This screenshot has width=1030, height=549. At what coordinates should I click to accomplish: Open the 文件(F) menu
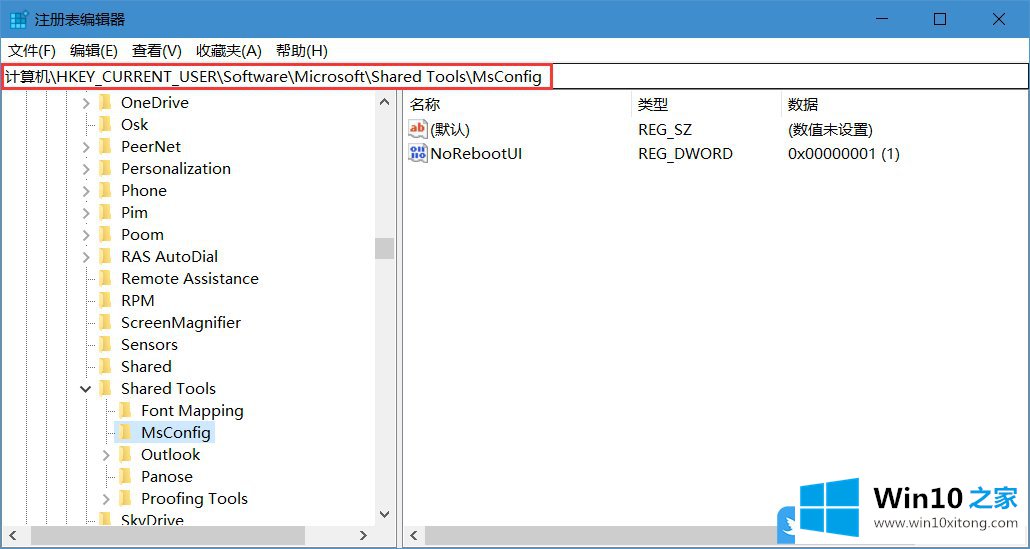pyautogui.click(x=32, y=51)
